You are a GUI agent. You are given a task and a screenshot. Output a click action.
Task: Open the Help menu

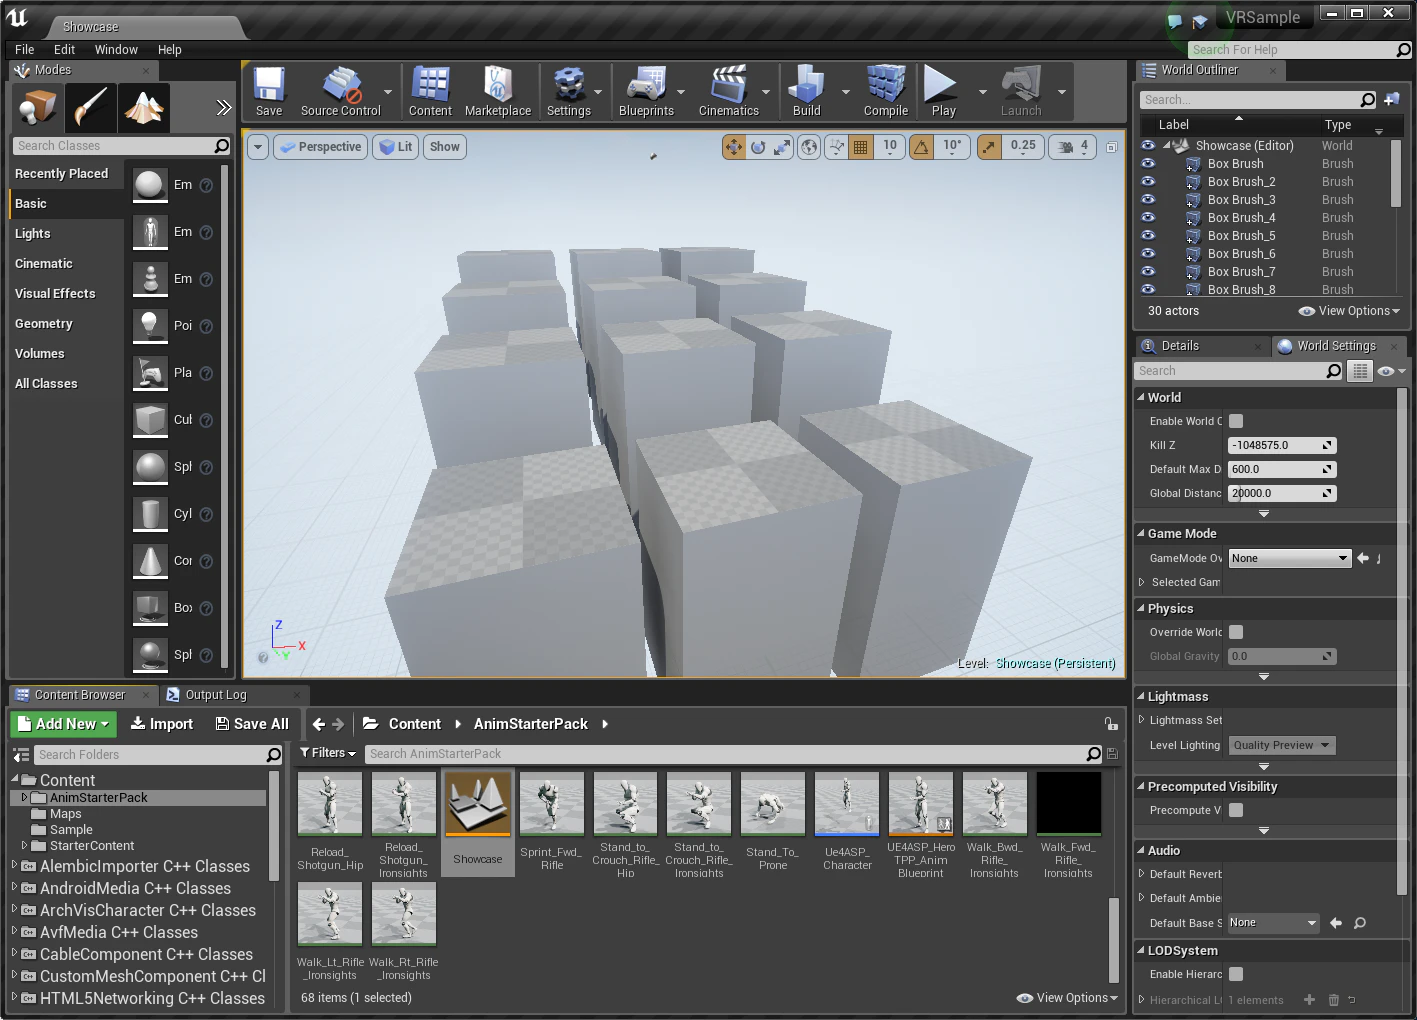(x=170, y=50)
